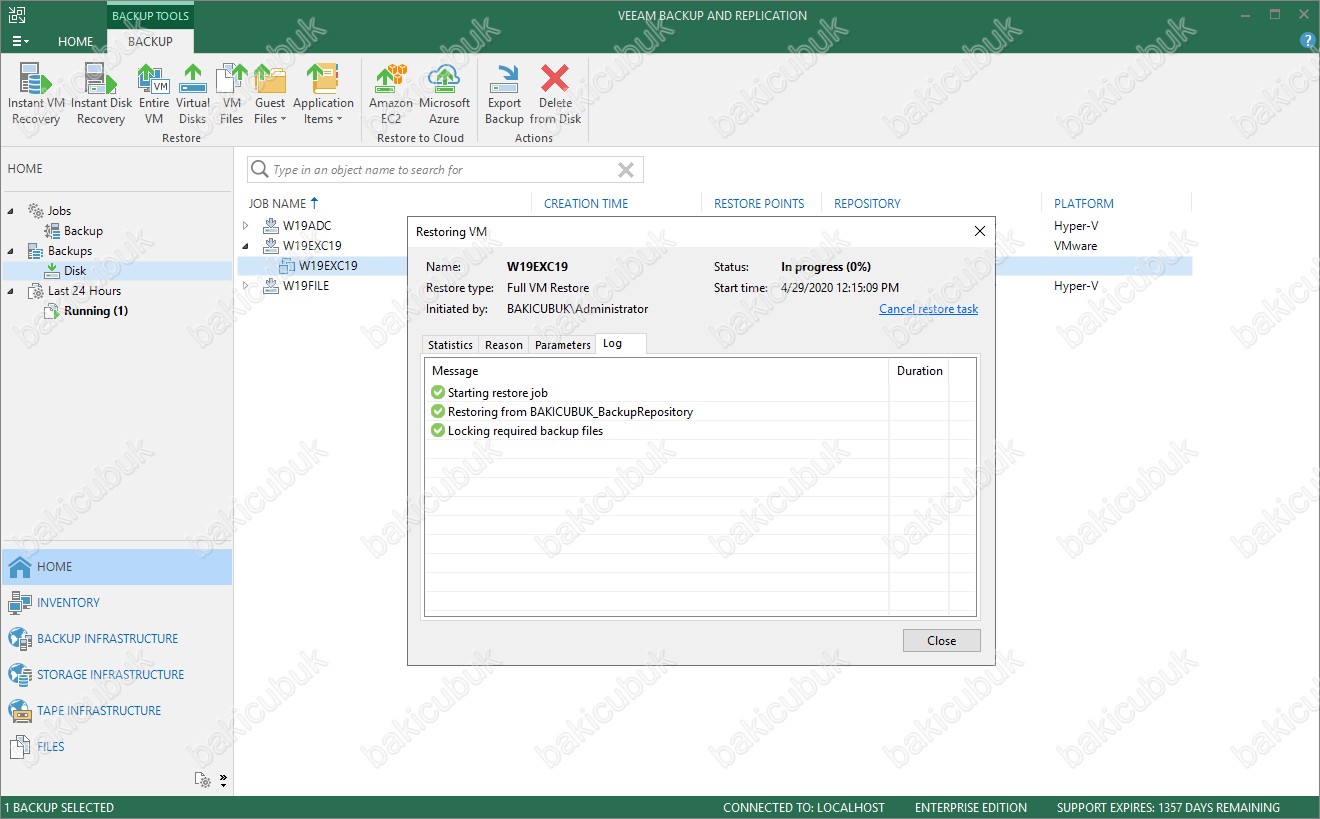Click the Cancel restore task link
The height and width of the screenshot is (819, 1320).
tap(928, 309)
